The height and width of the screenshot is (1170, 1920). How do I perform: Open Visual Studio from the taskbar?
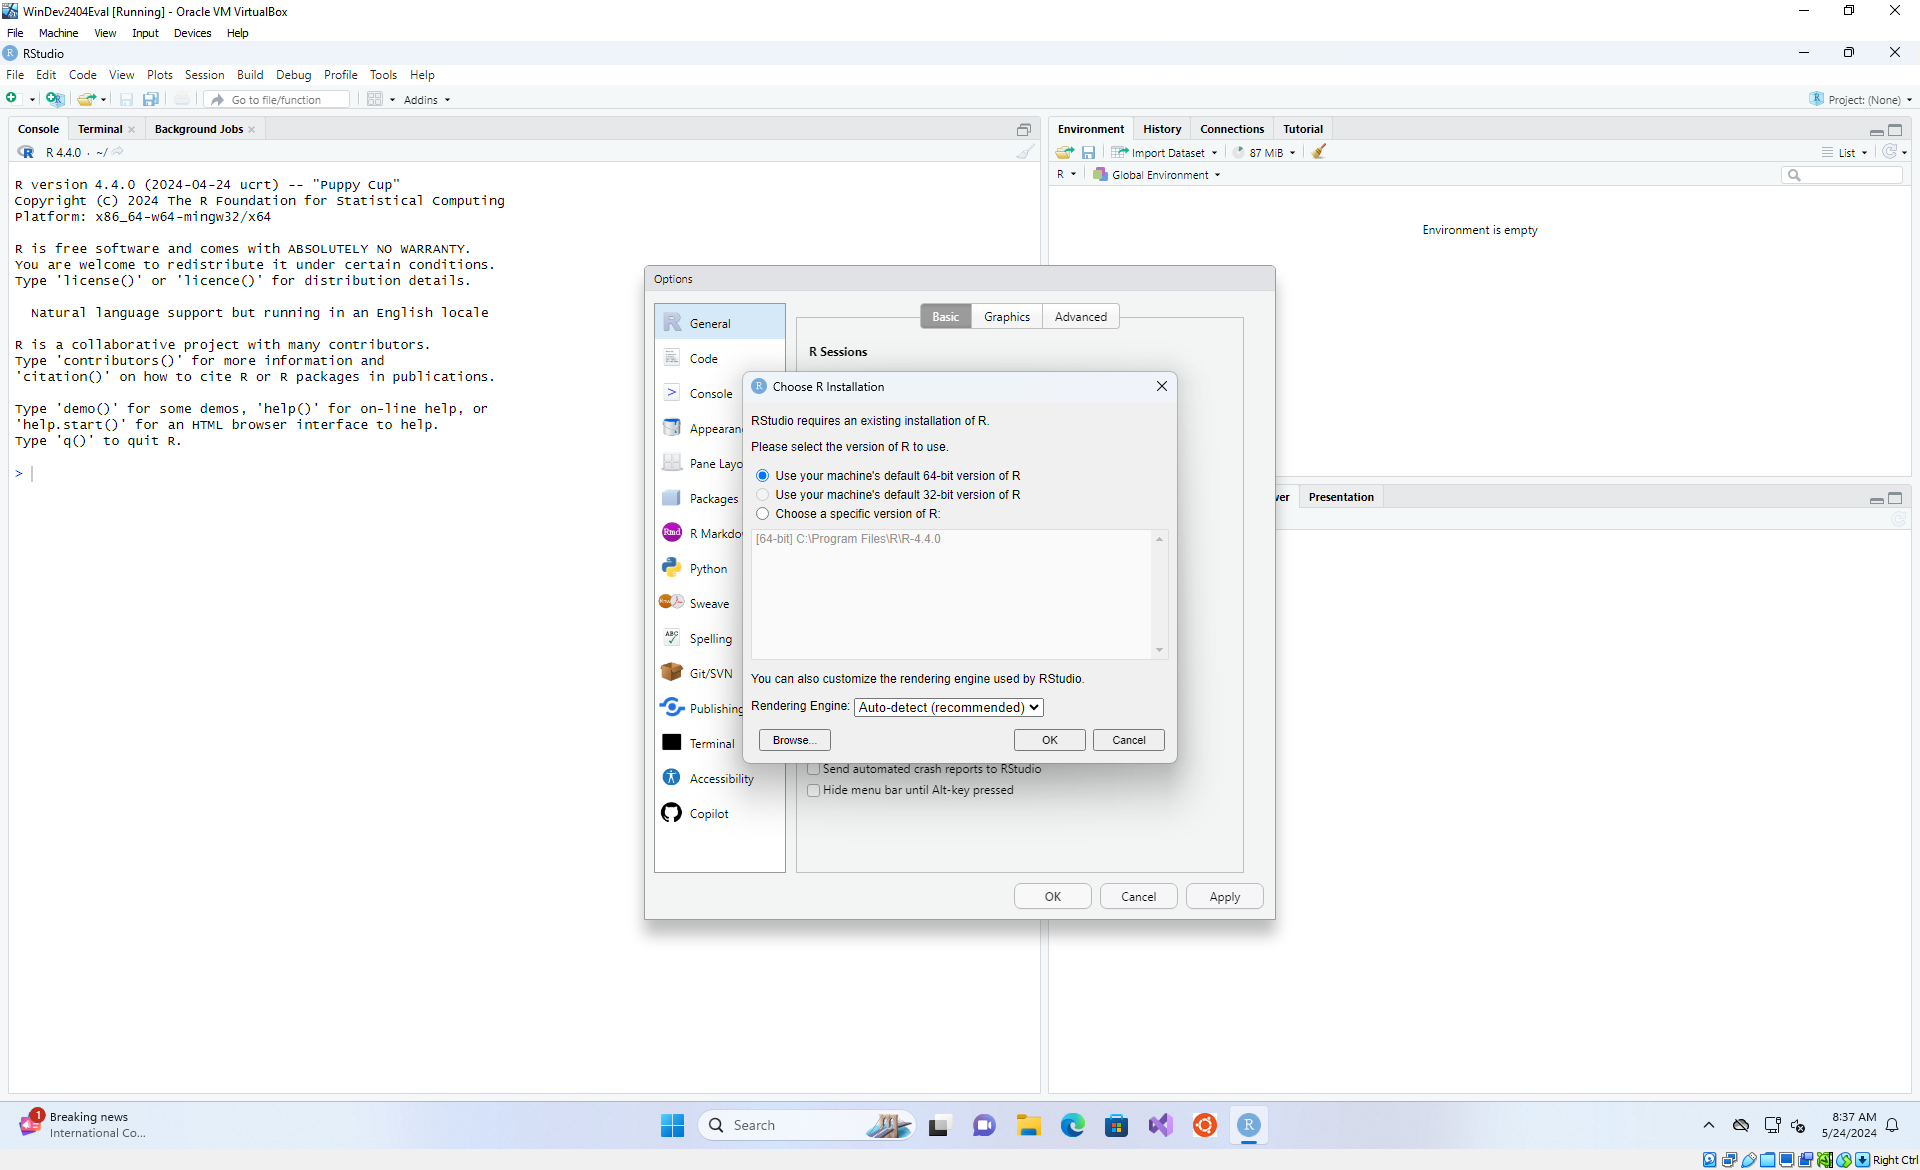1160,1126
